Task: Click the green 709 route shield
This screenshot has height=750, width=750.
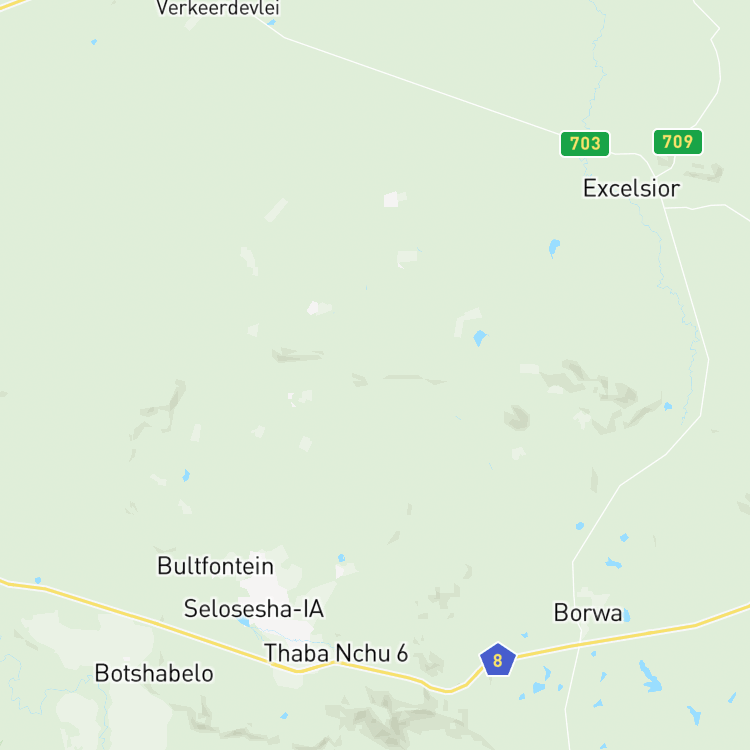Action: pyautogui.click(x=678, y=142)
